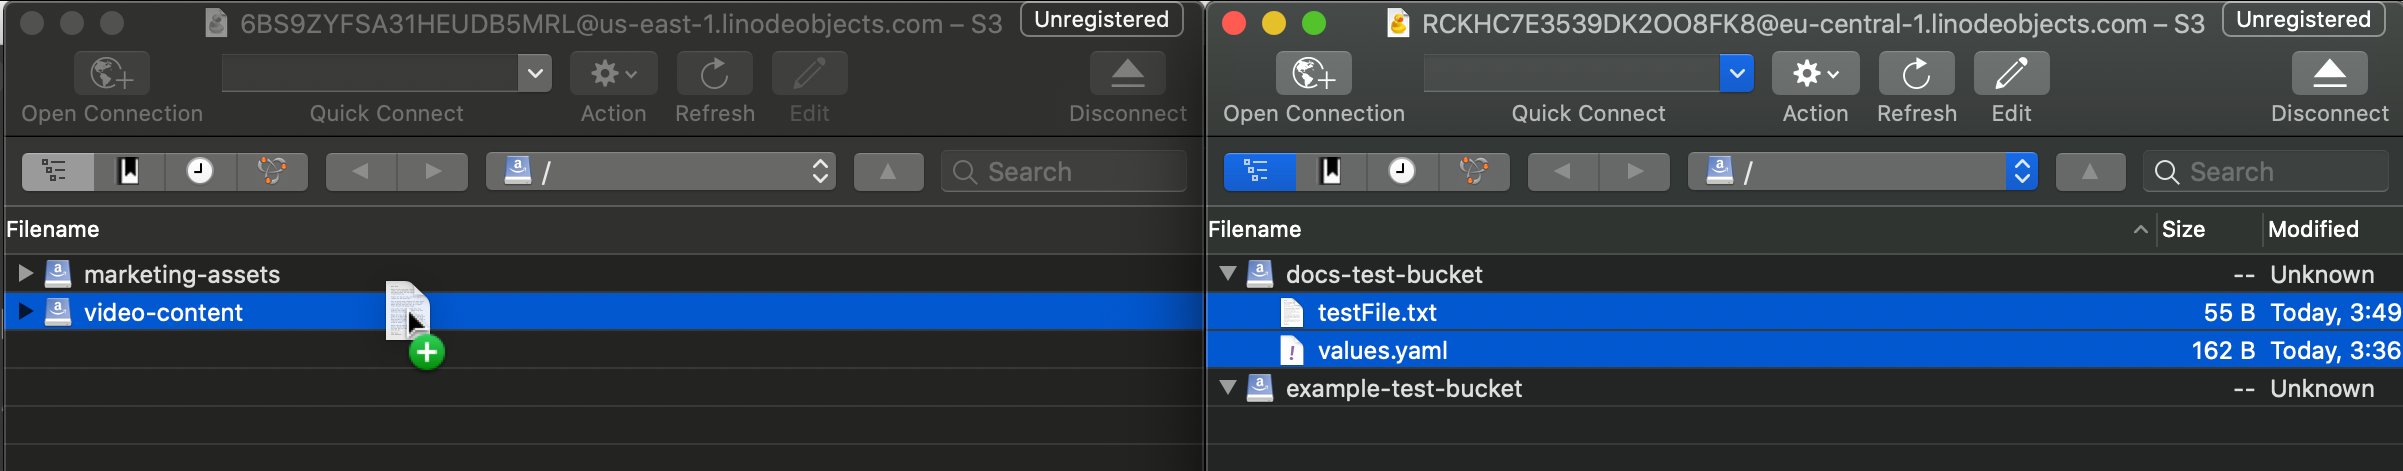
Task: Sort by the Modified column header
Action: pos(2313,230)
